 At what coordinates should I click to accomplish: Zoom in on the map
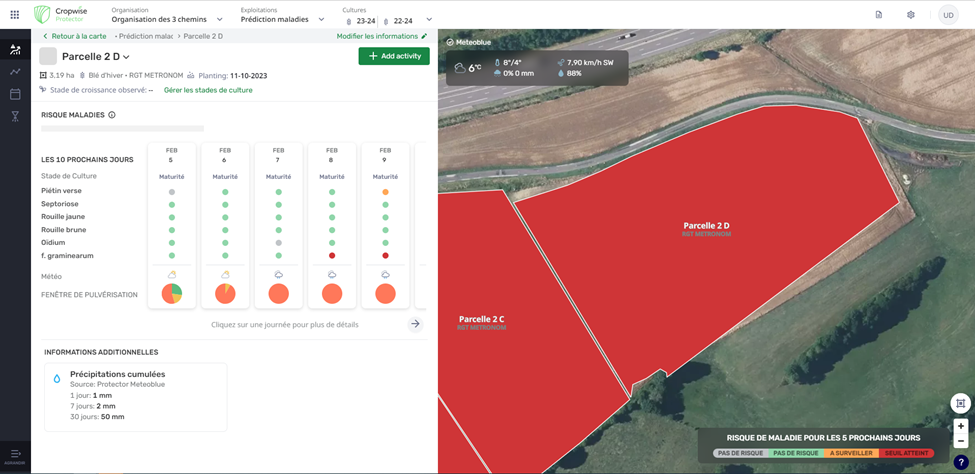click(x=960, y=426)
